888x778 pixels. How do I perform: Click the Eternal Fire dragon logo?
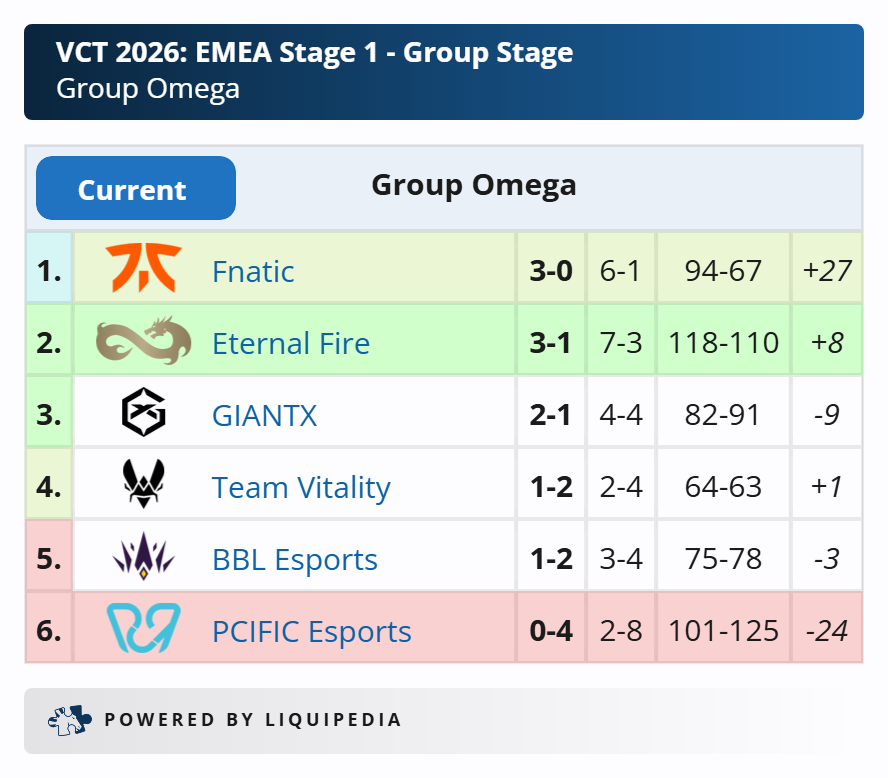click(143, 342)
